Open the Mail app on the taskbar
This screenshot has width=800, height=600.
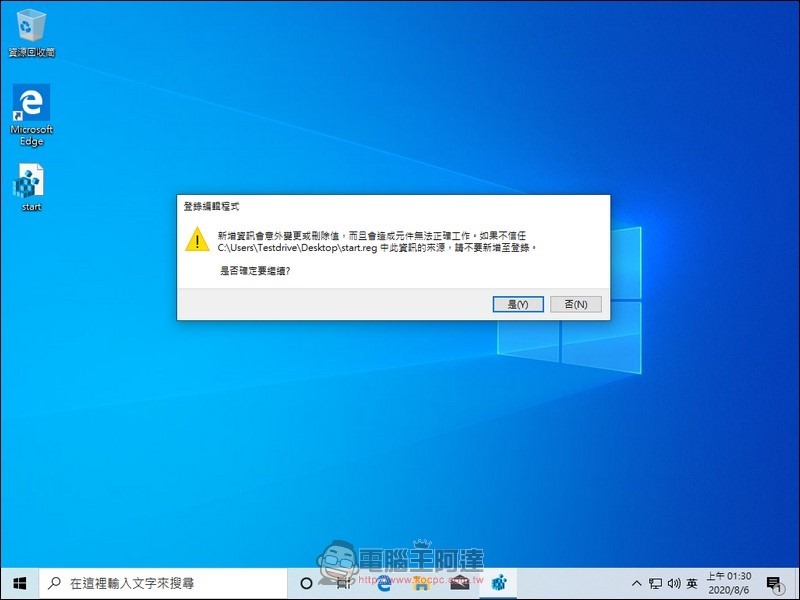point(460,583)
